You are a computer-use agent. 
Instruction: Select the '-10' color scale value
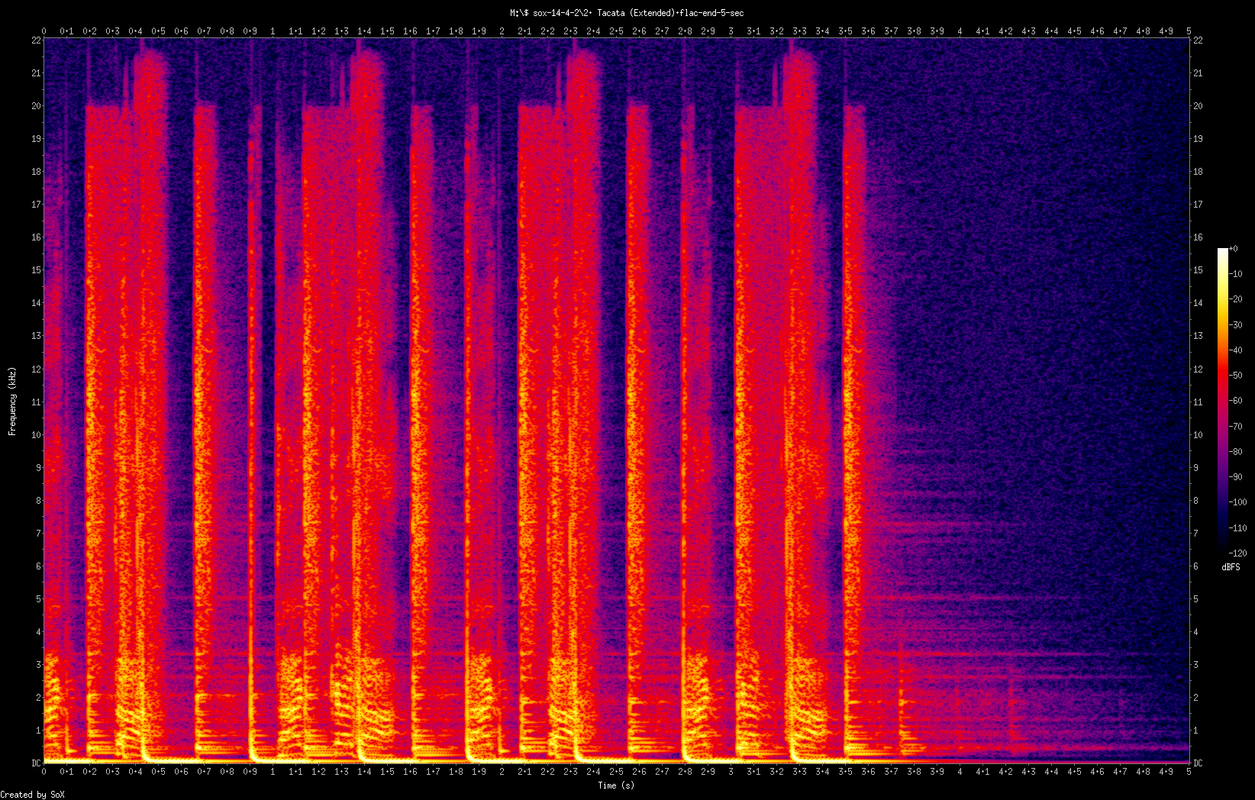1236,274
